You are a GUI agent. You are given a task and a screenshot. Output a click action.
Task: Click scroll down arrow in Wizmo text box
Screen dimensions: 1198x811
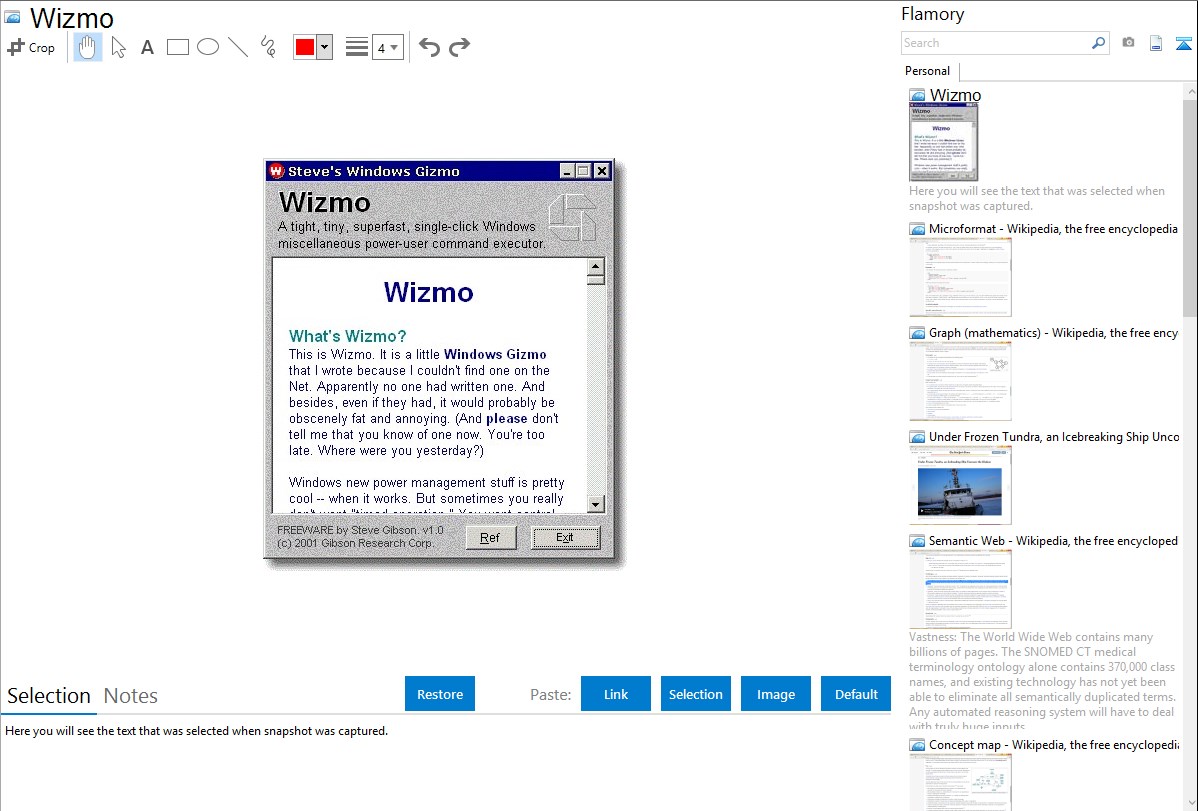pyautogui.click(x=596, y=504)
